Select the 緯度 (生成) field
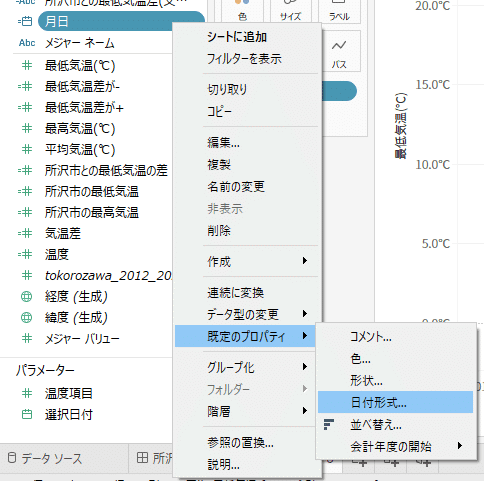This screenshot has width=484, height=481. 76,317
